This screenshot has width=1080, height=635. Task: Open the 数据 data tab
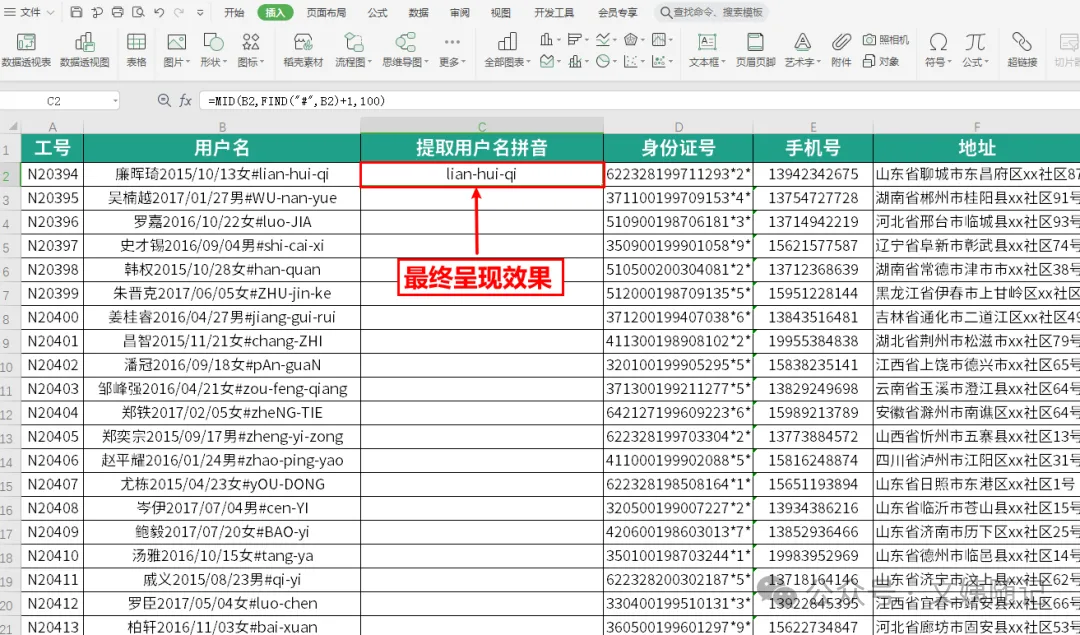click(418, 12)
